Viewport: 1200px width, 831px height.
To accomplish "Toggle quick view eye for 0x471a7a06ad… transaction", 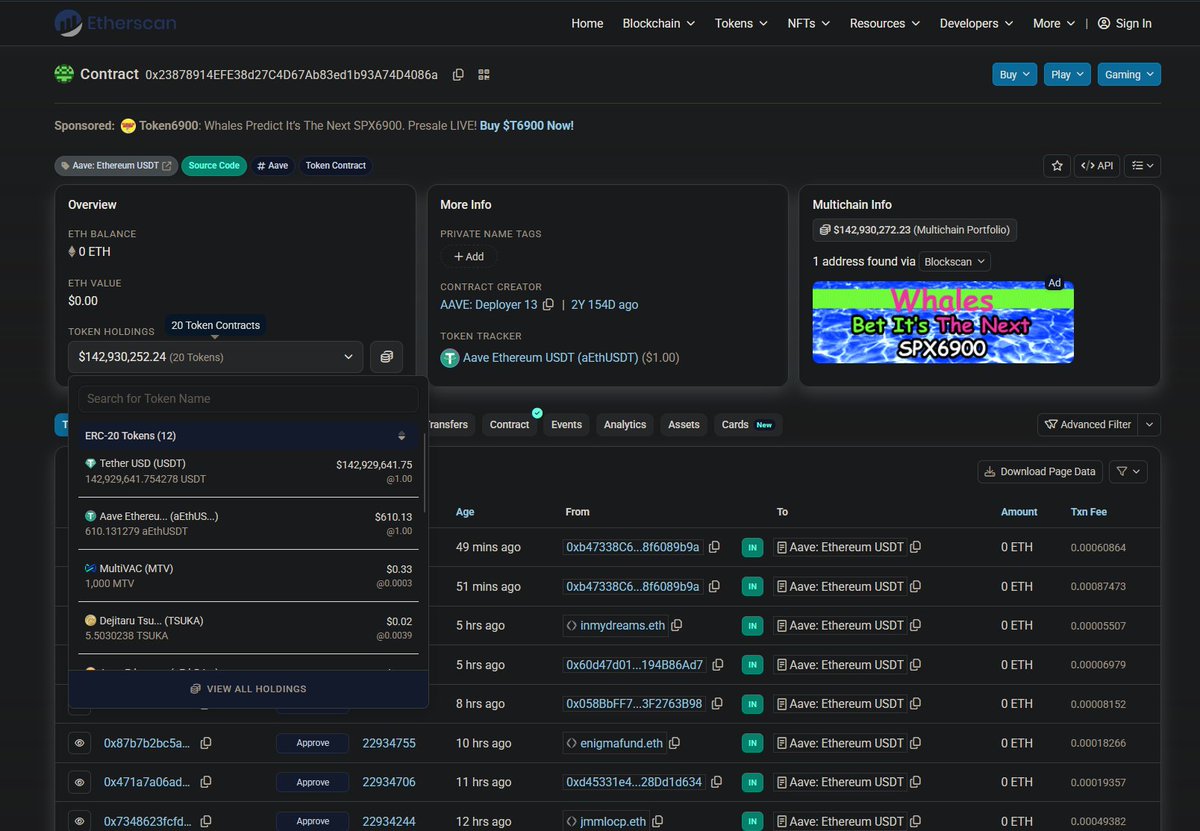I will 80,783.
